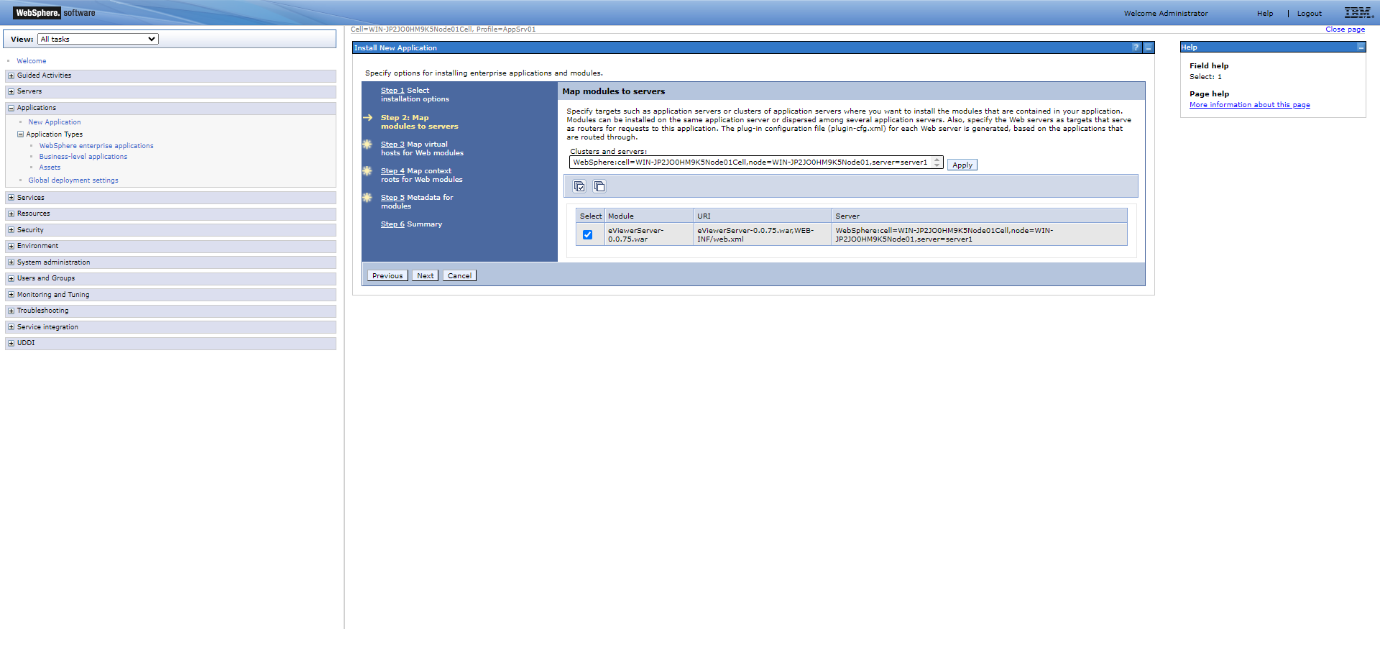Click the IBM logo in the banner

[1356, 13]
